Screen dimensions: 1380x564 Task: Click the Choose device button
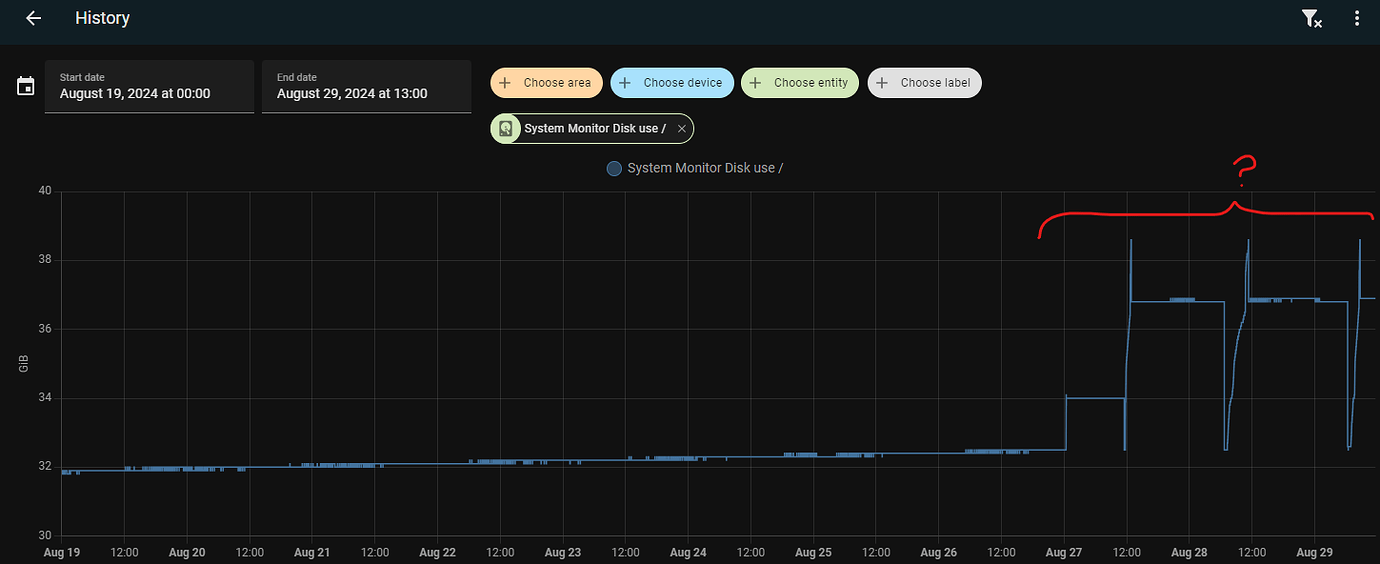click(672, 83)
